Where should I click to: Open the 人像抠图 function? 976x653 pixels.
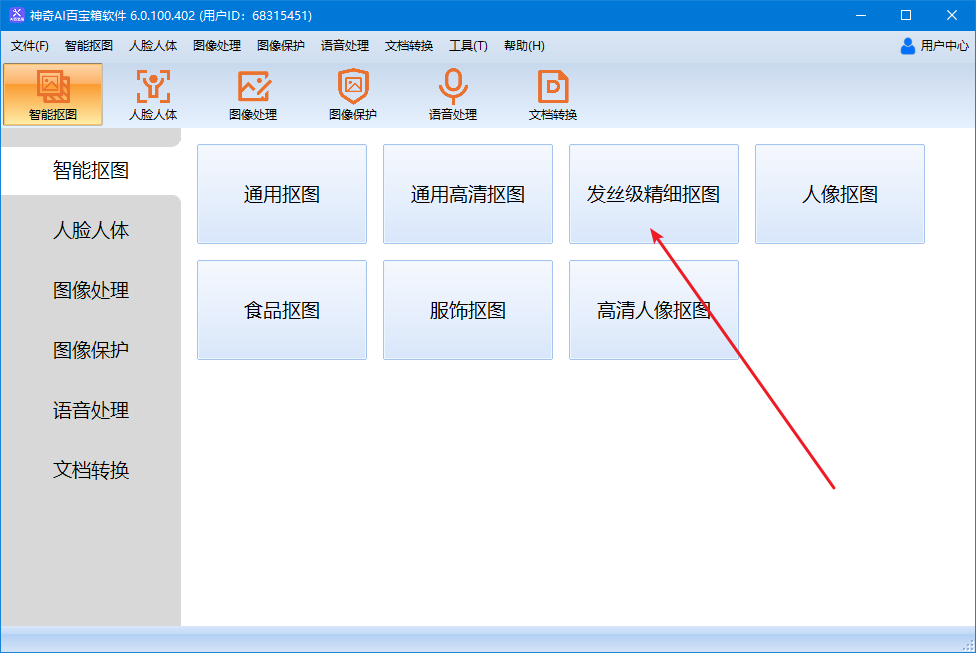[x=840, y=194]
